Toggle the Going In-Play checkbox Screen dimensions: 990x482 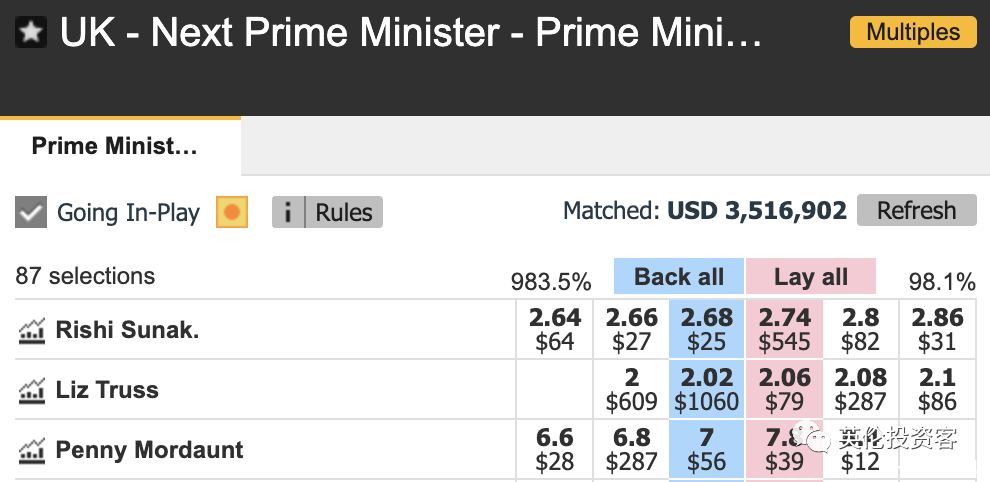tap(31, 212)
